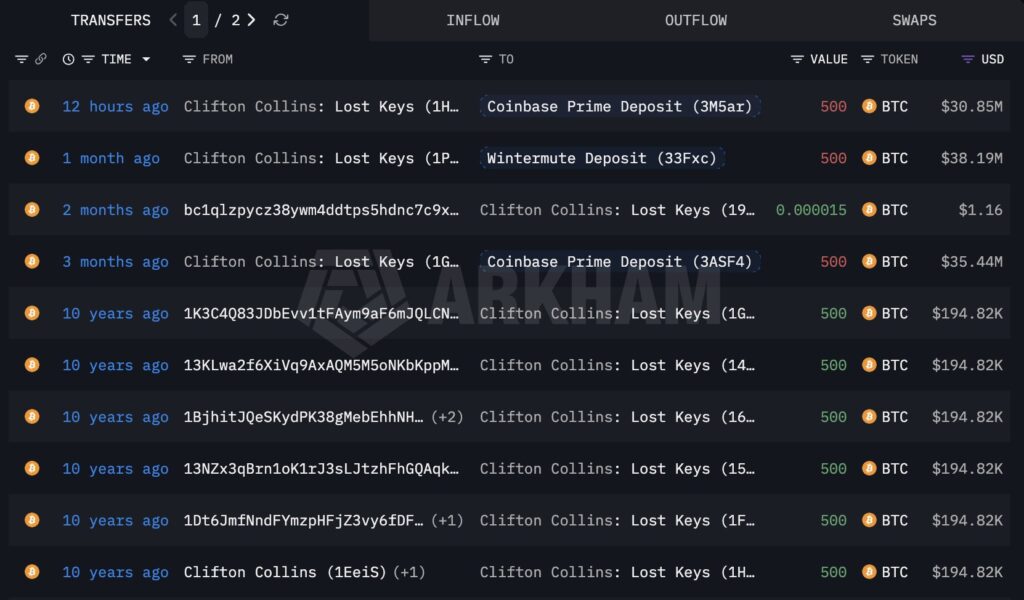The height and width of the screenshot is (600, 1024).
Task: Open sender address 13KLwa2f6XiVq9AxAQM5M5oNKbKppM…
Action: pos(321,365)
